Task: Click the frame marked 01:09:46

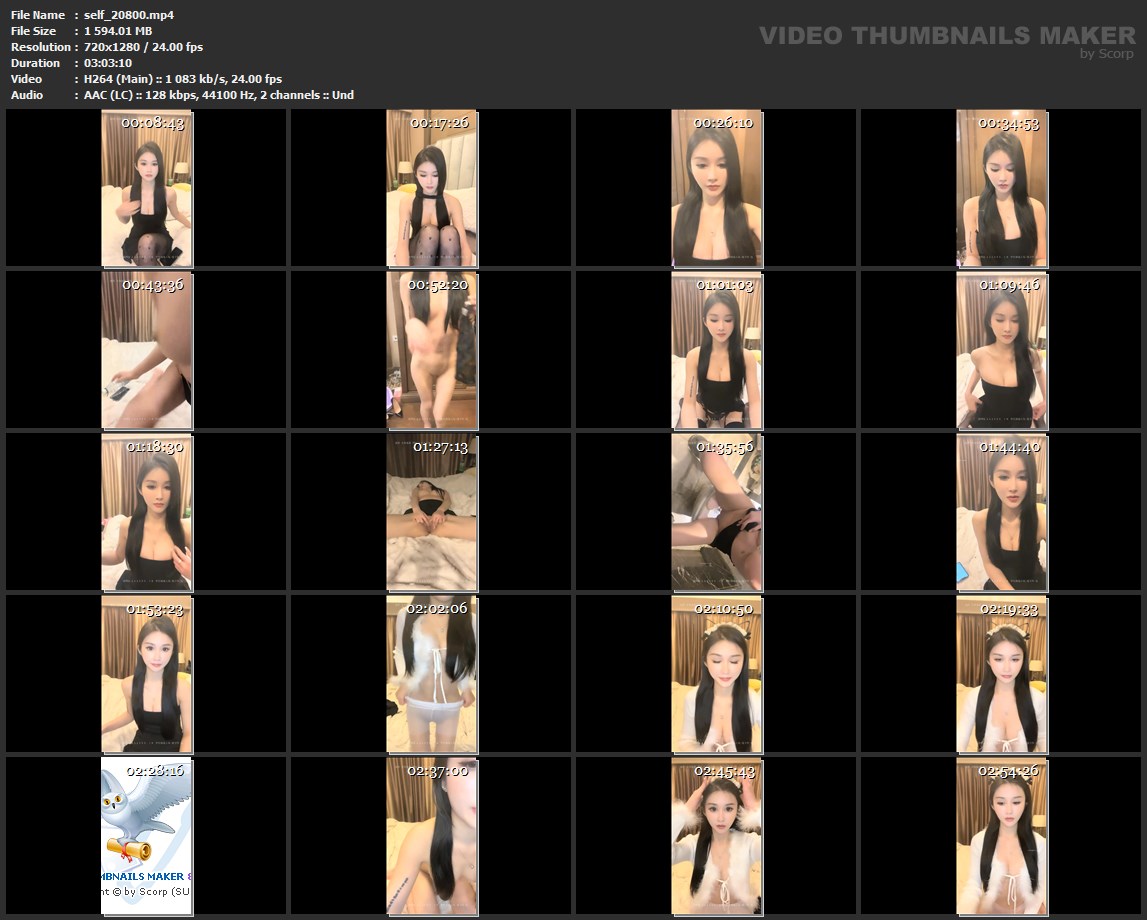Action: 1001,350
